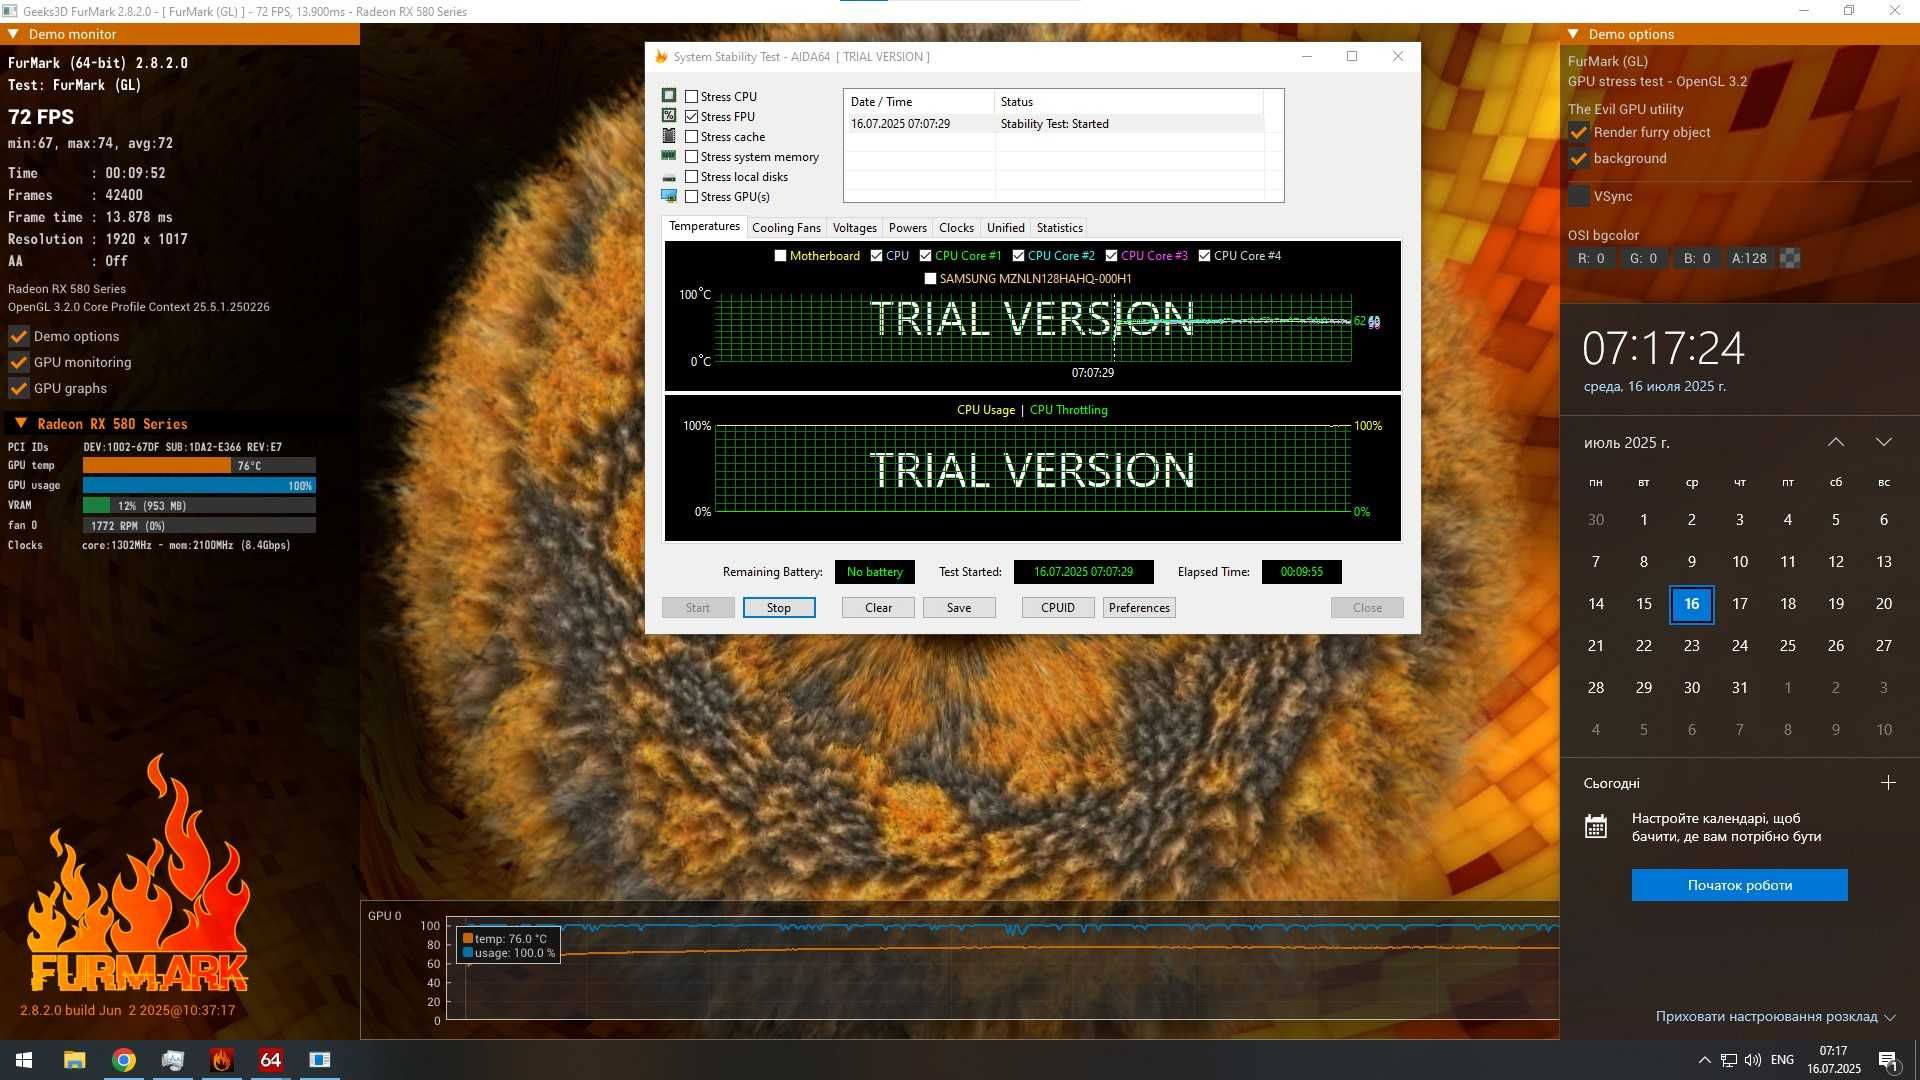Click the Stress system memory RAM icon

click(x=669, y=156)
